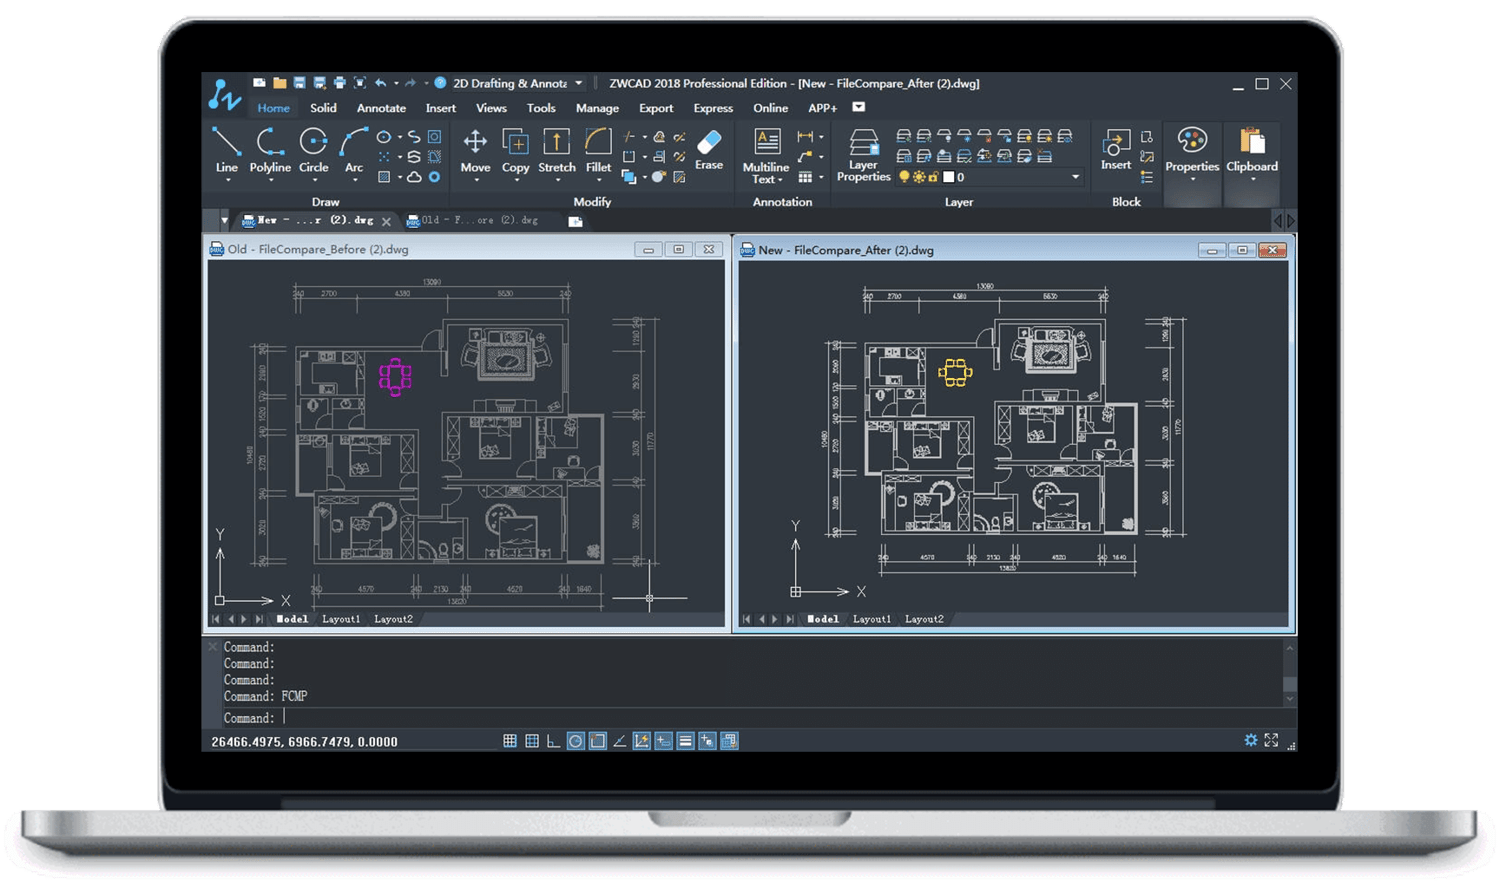Select the Line tool

pyautogui.click(x=226, y=150)
